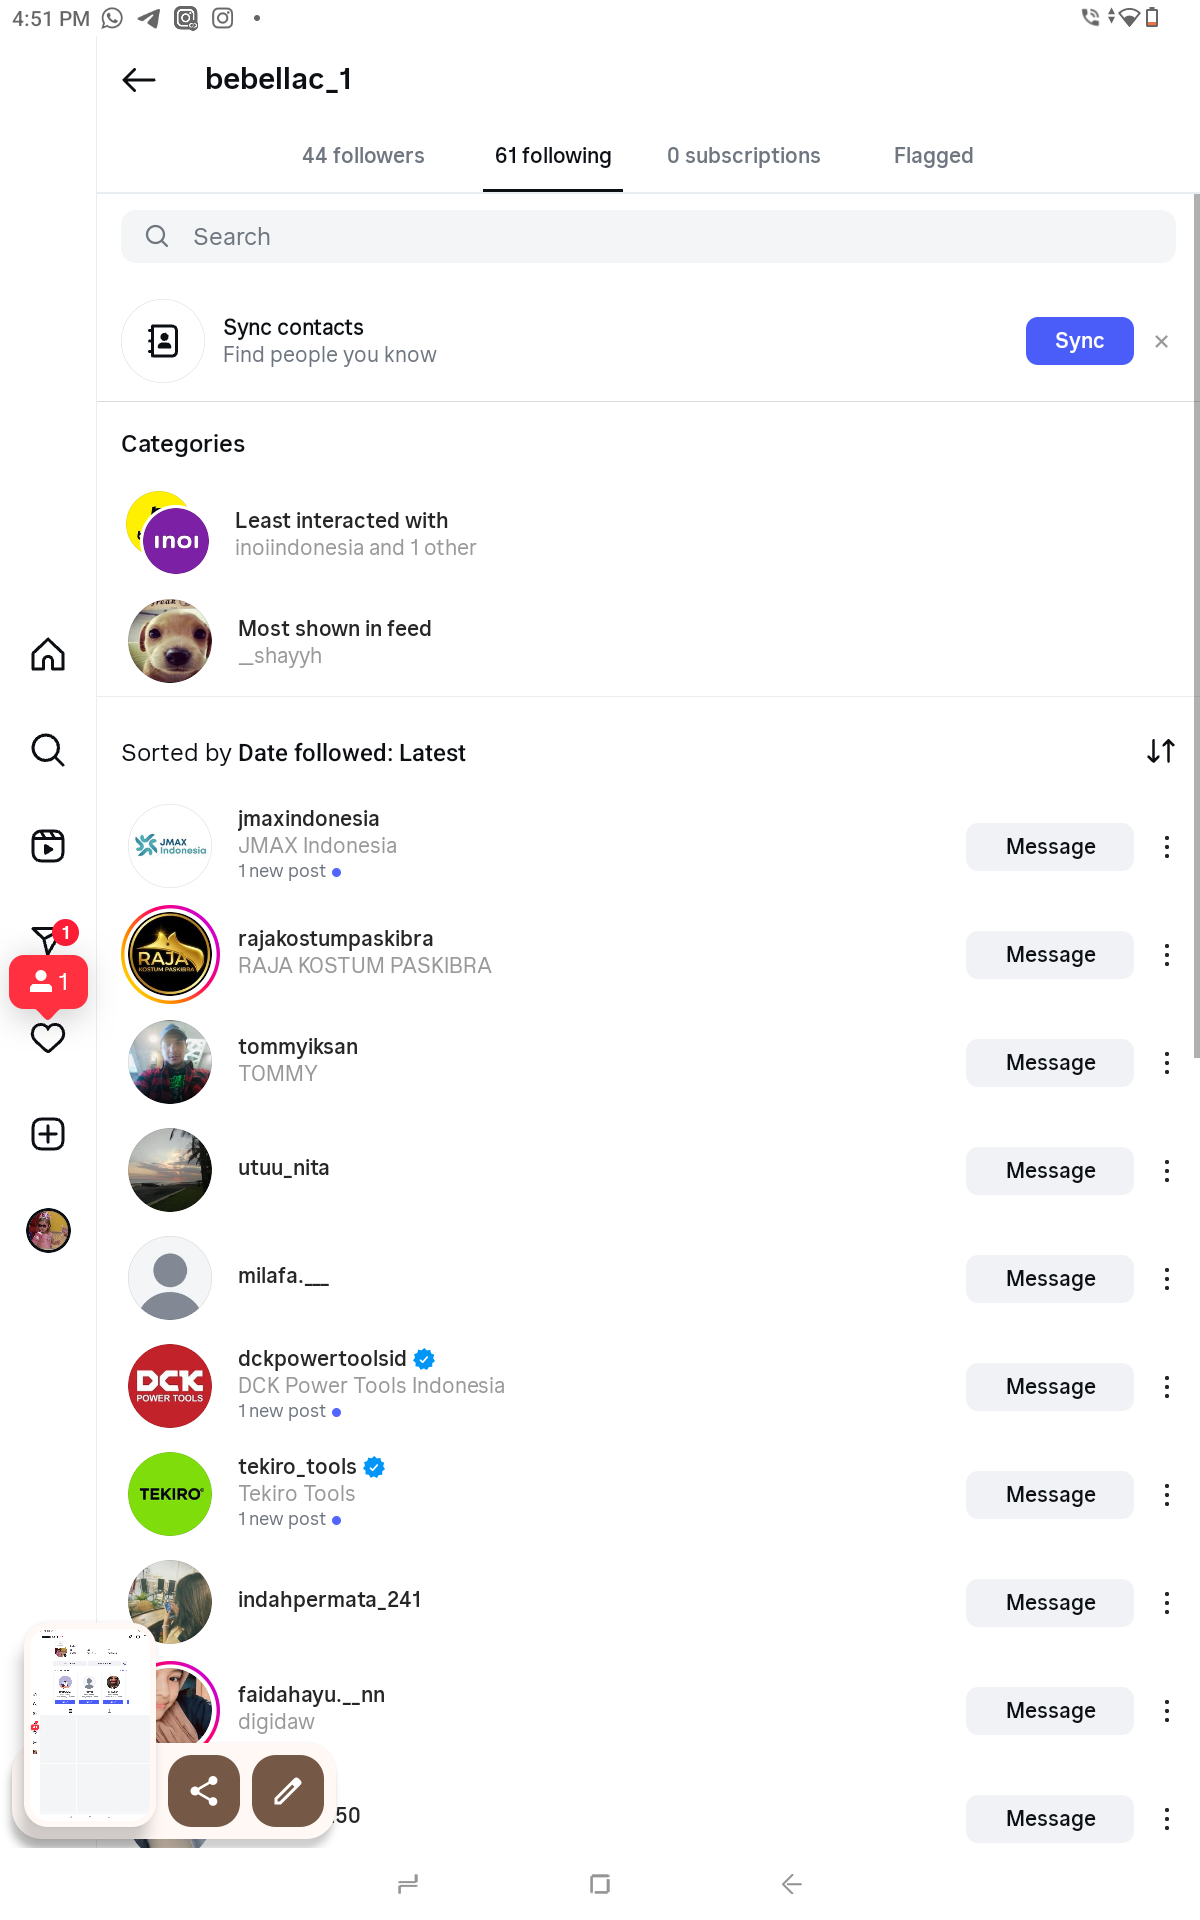Open the Search icon in sidebar
The image size is (1200, 1920).
[48, 750]
